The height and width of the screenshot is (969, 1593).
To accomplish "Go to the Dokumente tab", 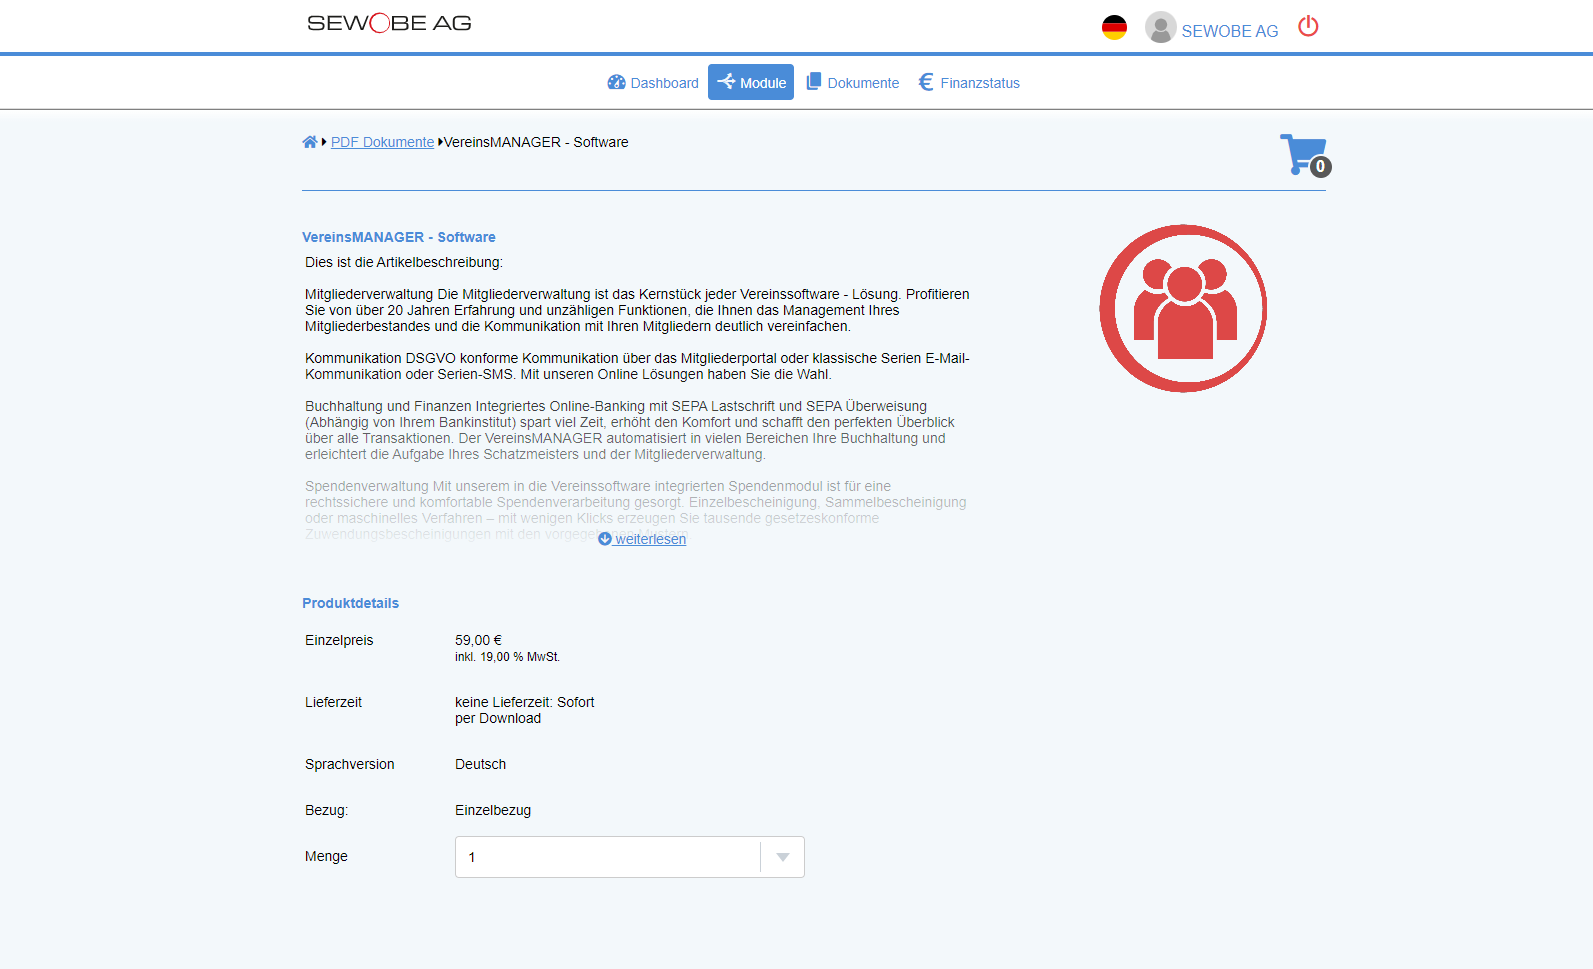I will pos(853,83).
